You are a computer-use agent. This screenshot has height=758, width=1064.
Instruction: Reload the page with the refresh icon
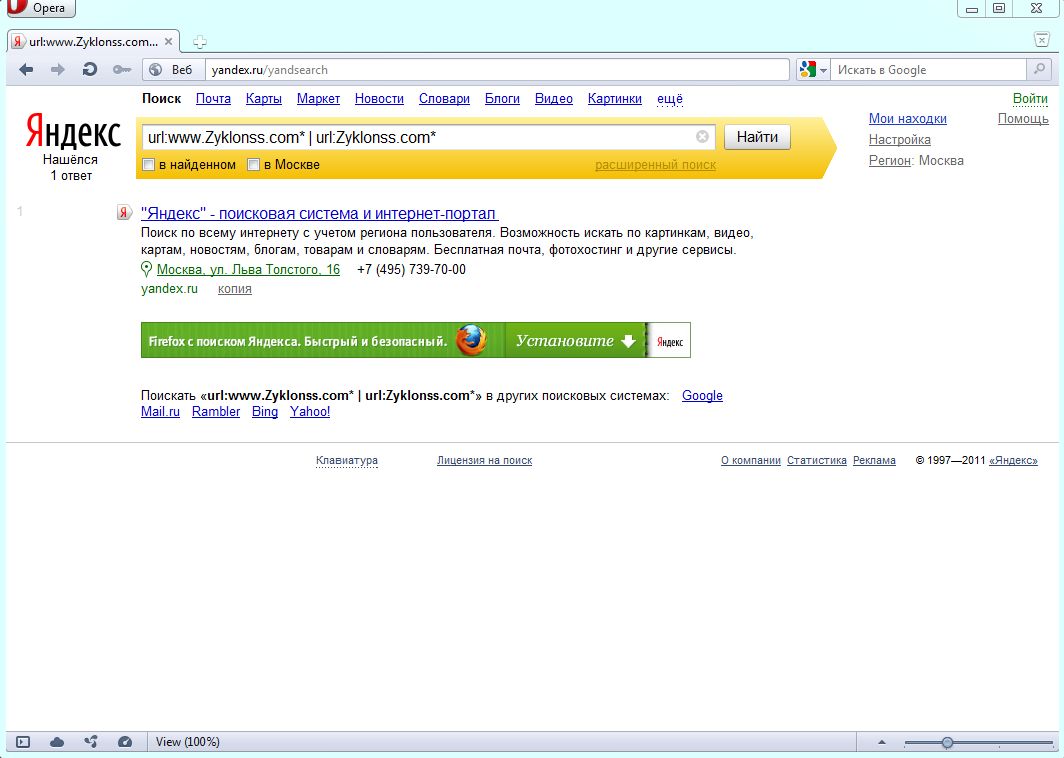pos(90,69)
